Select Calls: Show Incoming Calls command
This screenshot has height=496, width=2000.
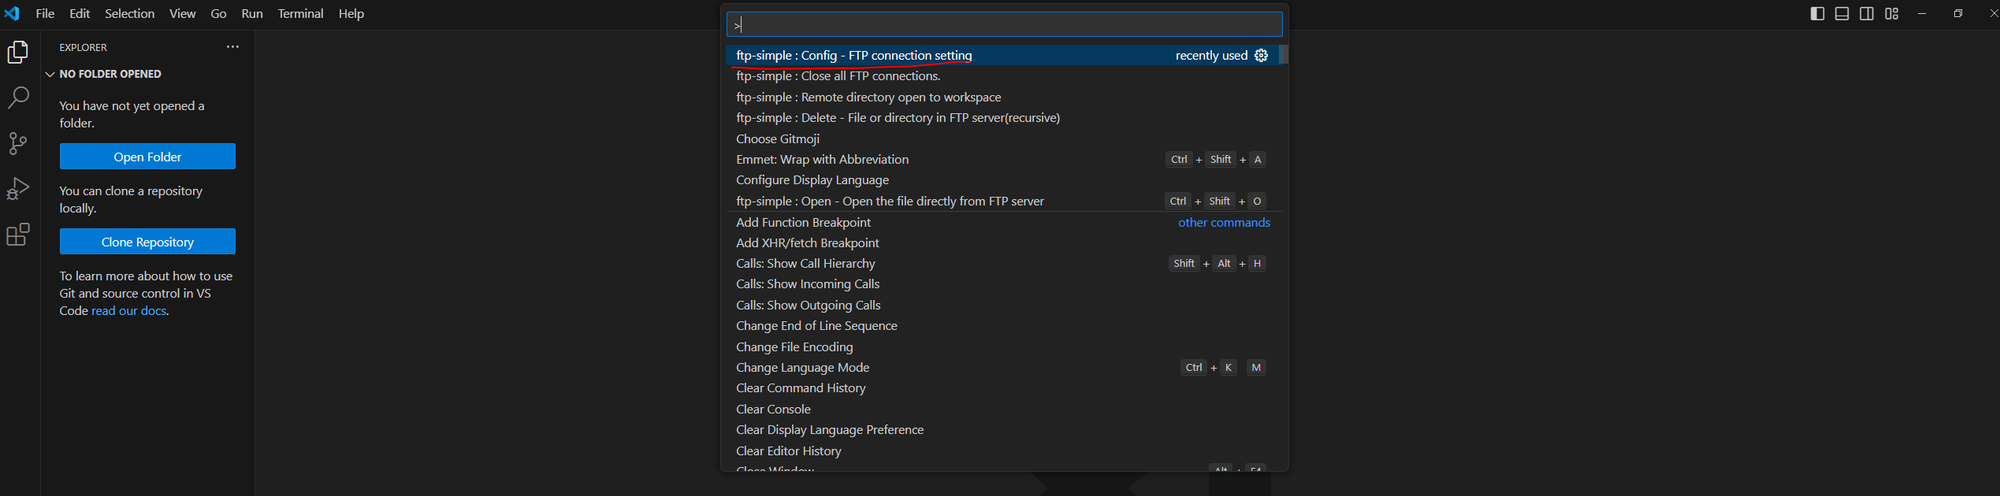click(x=1002, y=284)
